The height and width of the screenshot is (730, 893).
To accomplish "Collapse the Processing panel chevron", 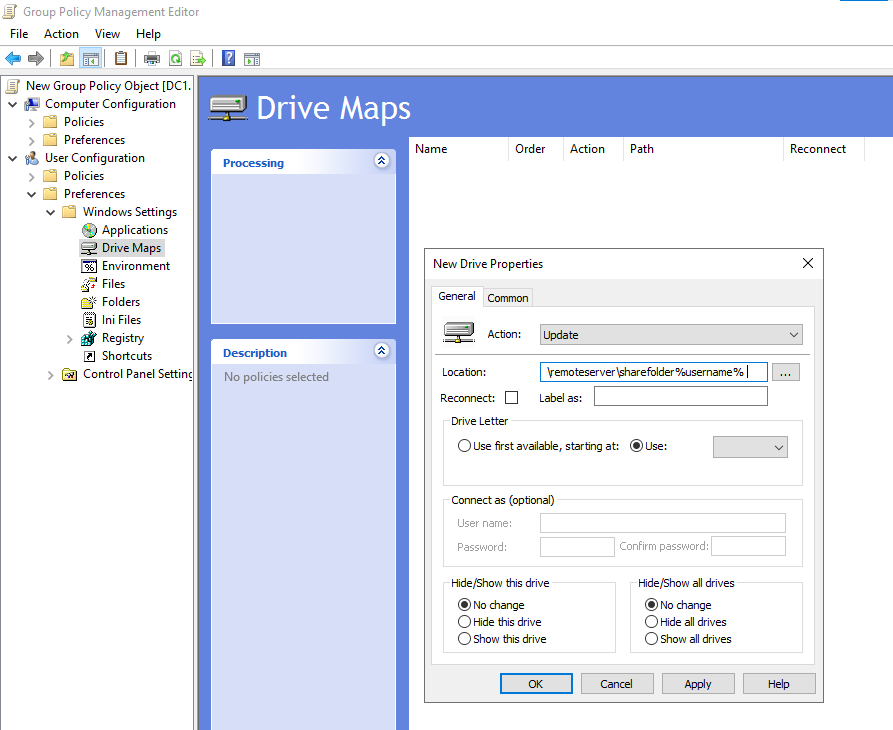I will (382, 161).
